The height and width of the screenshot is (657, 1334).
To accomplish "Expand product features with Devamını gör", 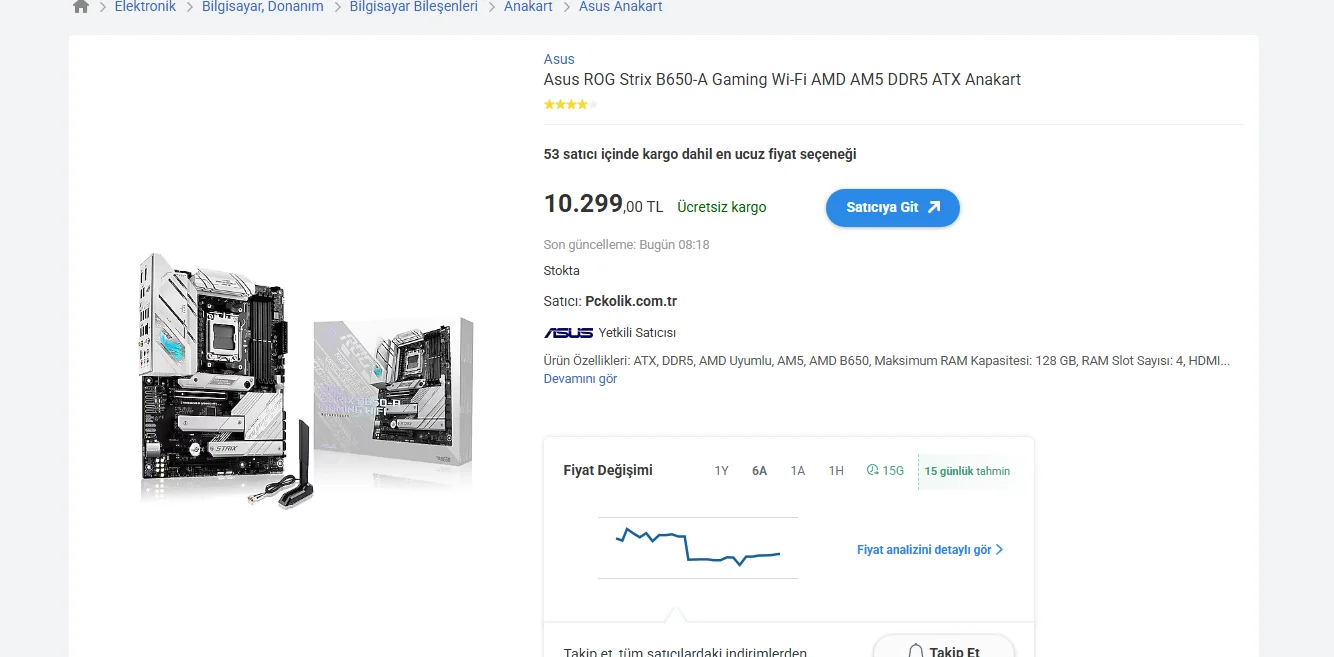I will pos(580,379).
